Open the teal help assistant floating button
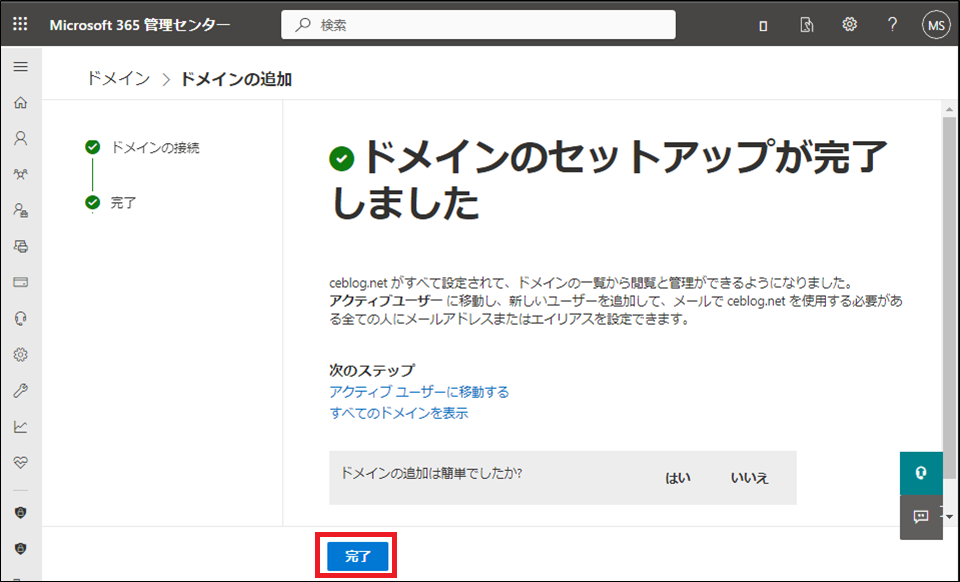This screenshot has height=582, width=960. point(921,473)
